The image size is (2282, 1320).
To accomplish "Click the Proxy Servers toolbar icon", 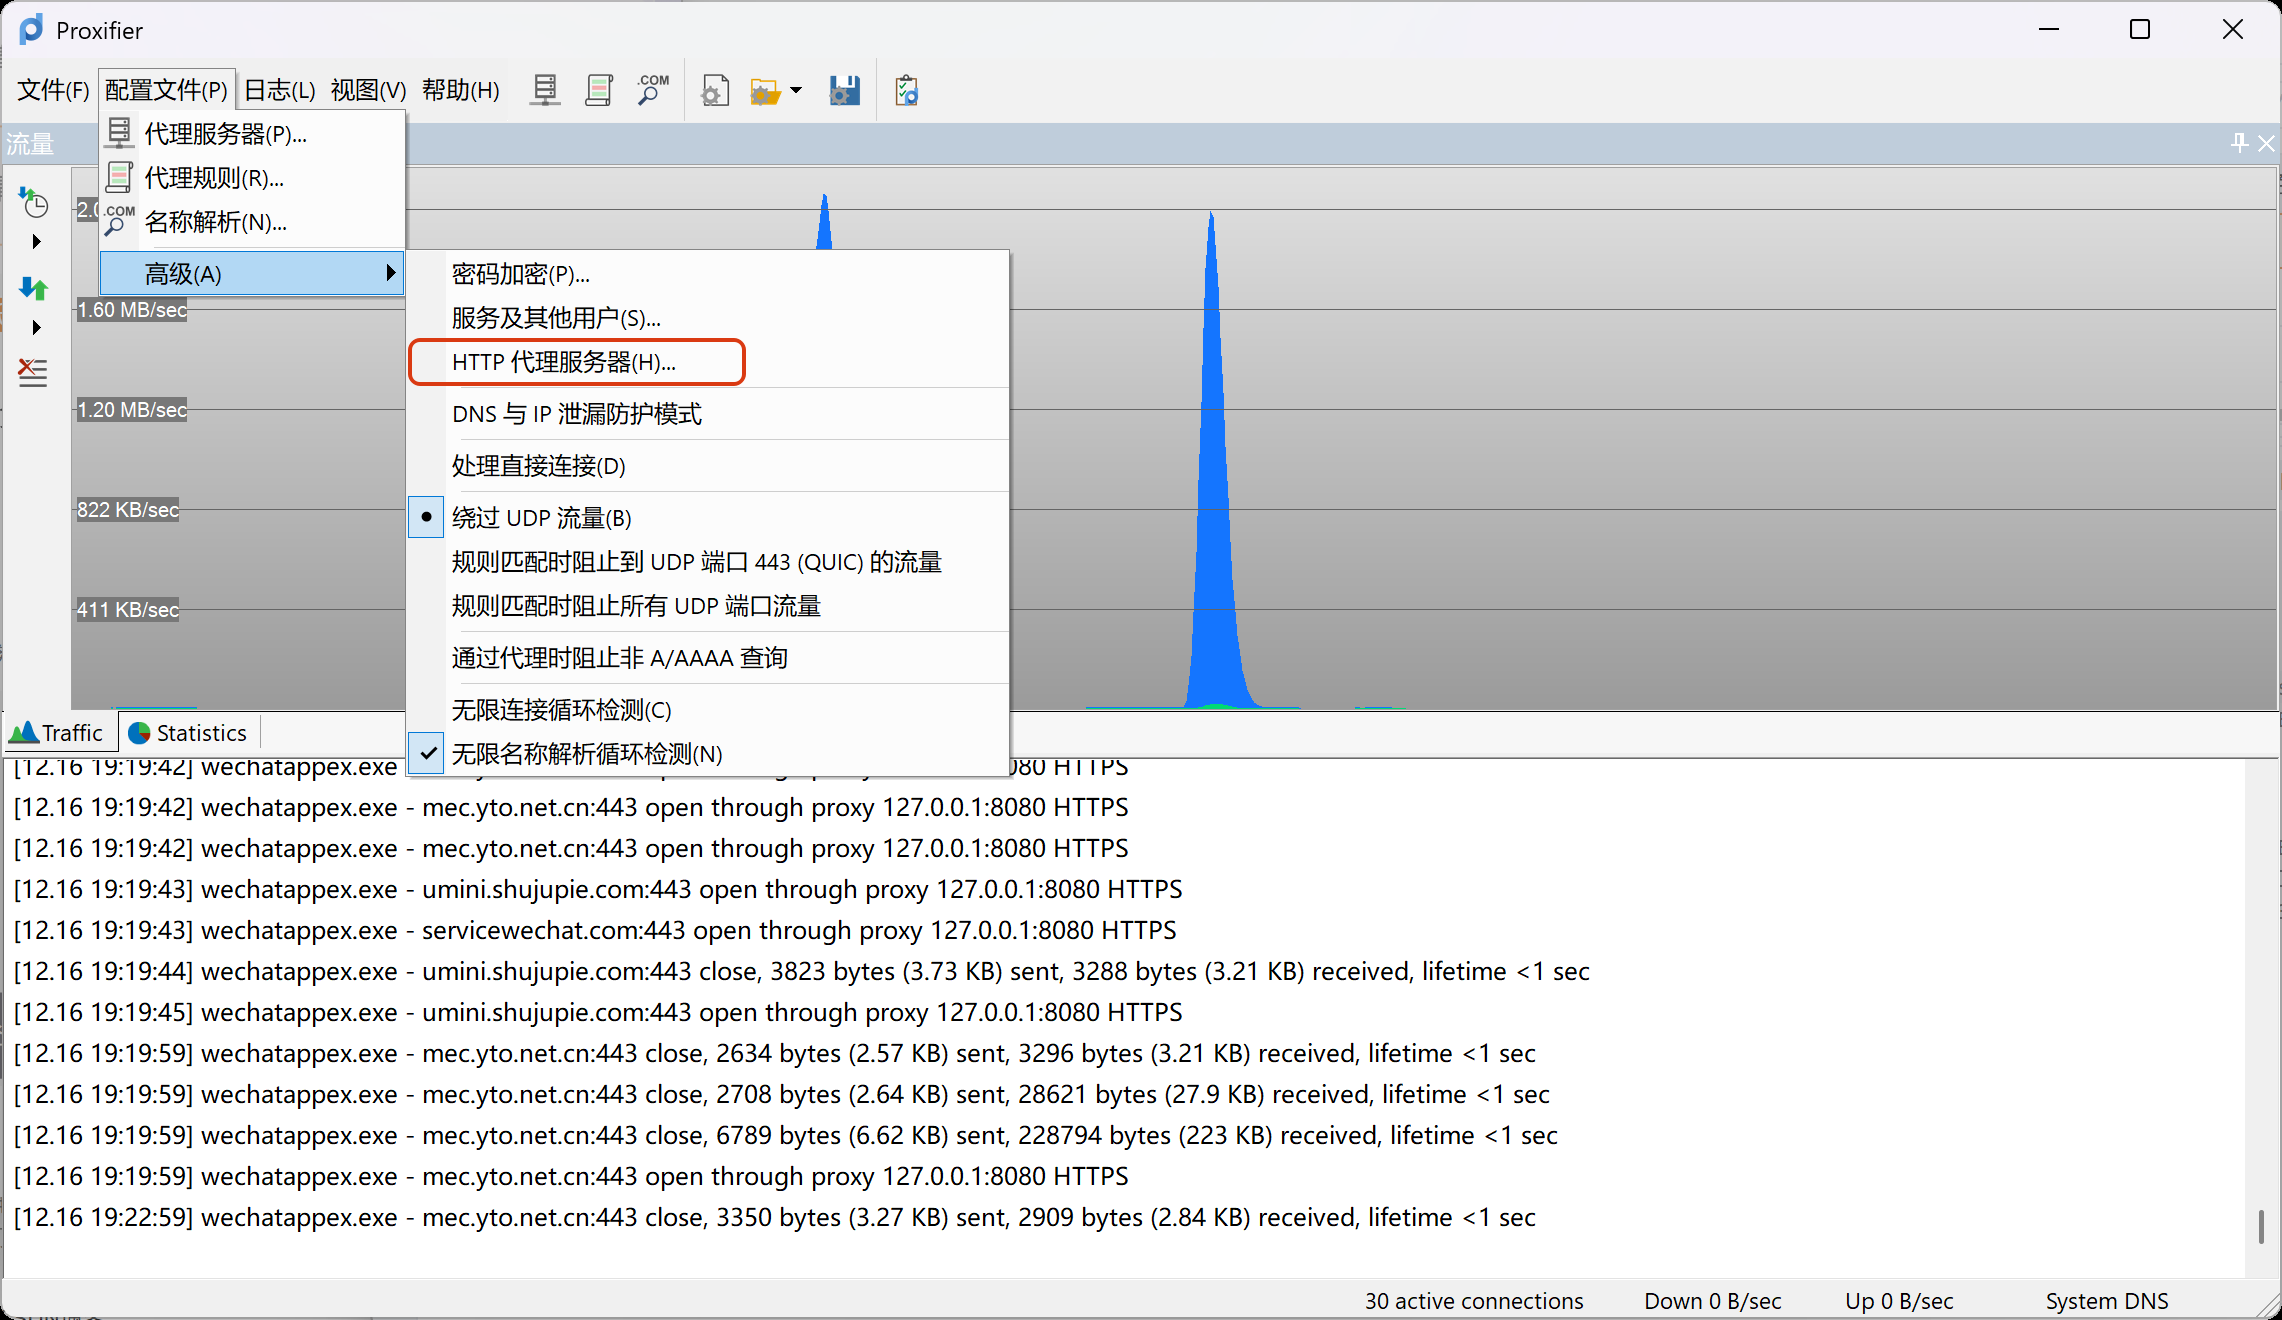I will [x=545, y=91].
